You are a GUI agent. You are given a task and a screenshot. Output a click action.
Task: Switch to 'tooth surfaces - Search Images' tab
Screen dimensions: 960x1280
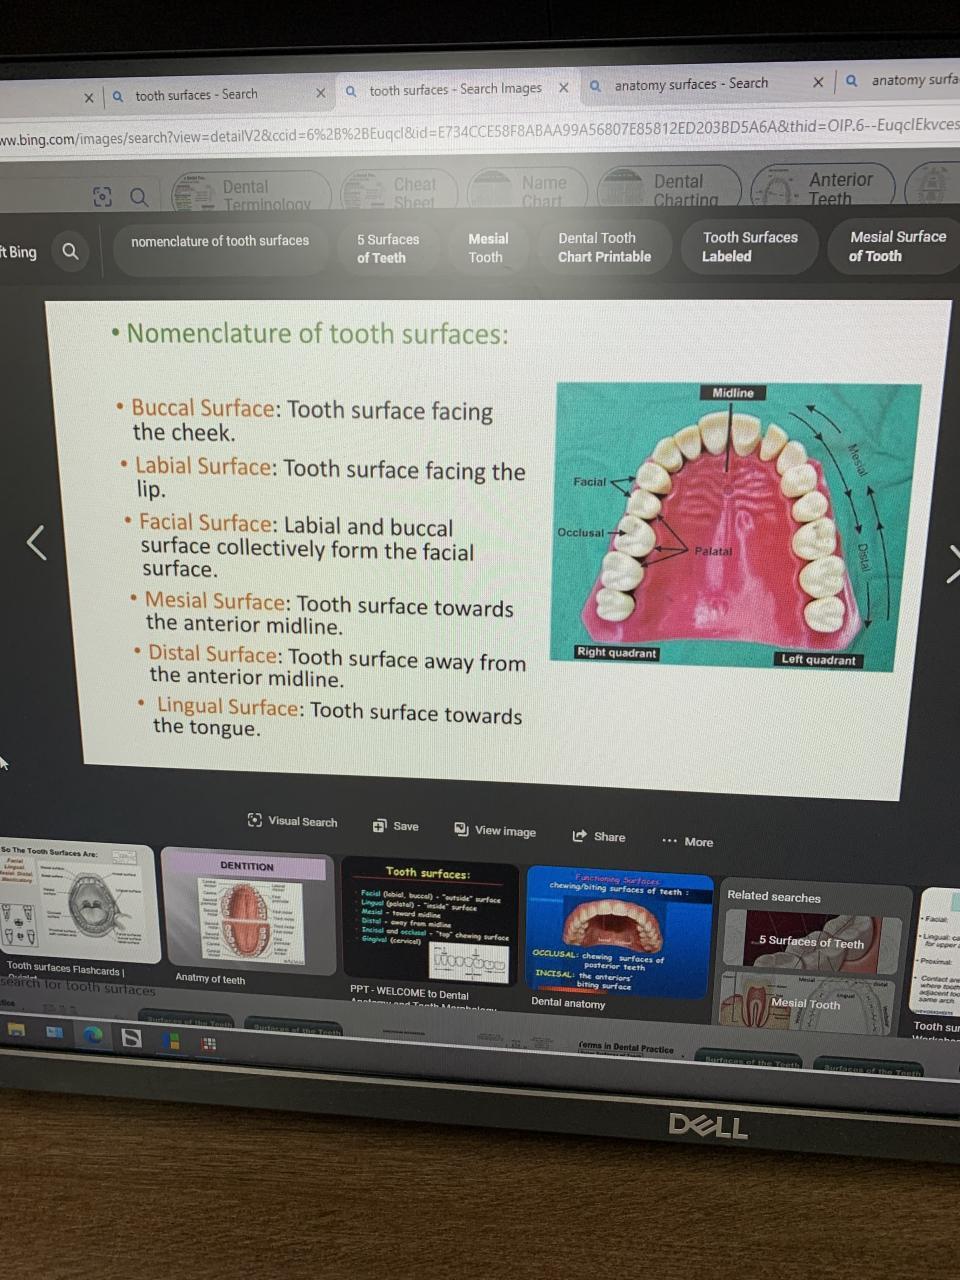tap(455, 90)
